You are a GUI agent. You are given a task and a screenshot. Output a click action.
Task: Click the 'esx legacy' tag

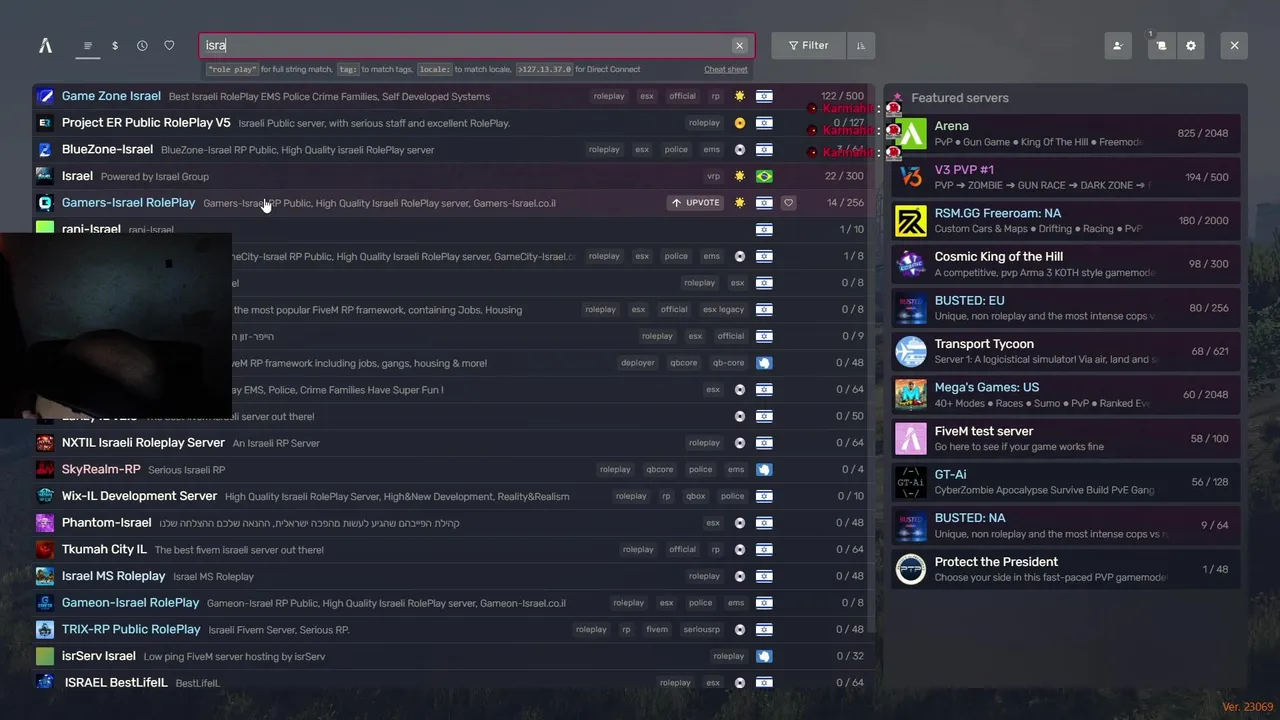(x=724, y=309)
